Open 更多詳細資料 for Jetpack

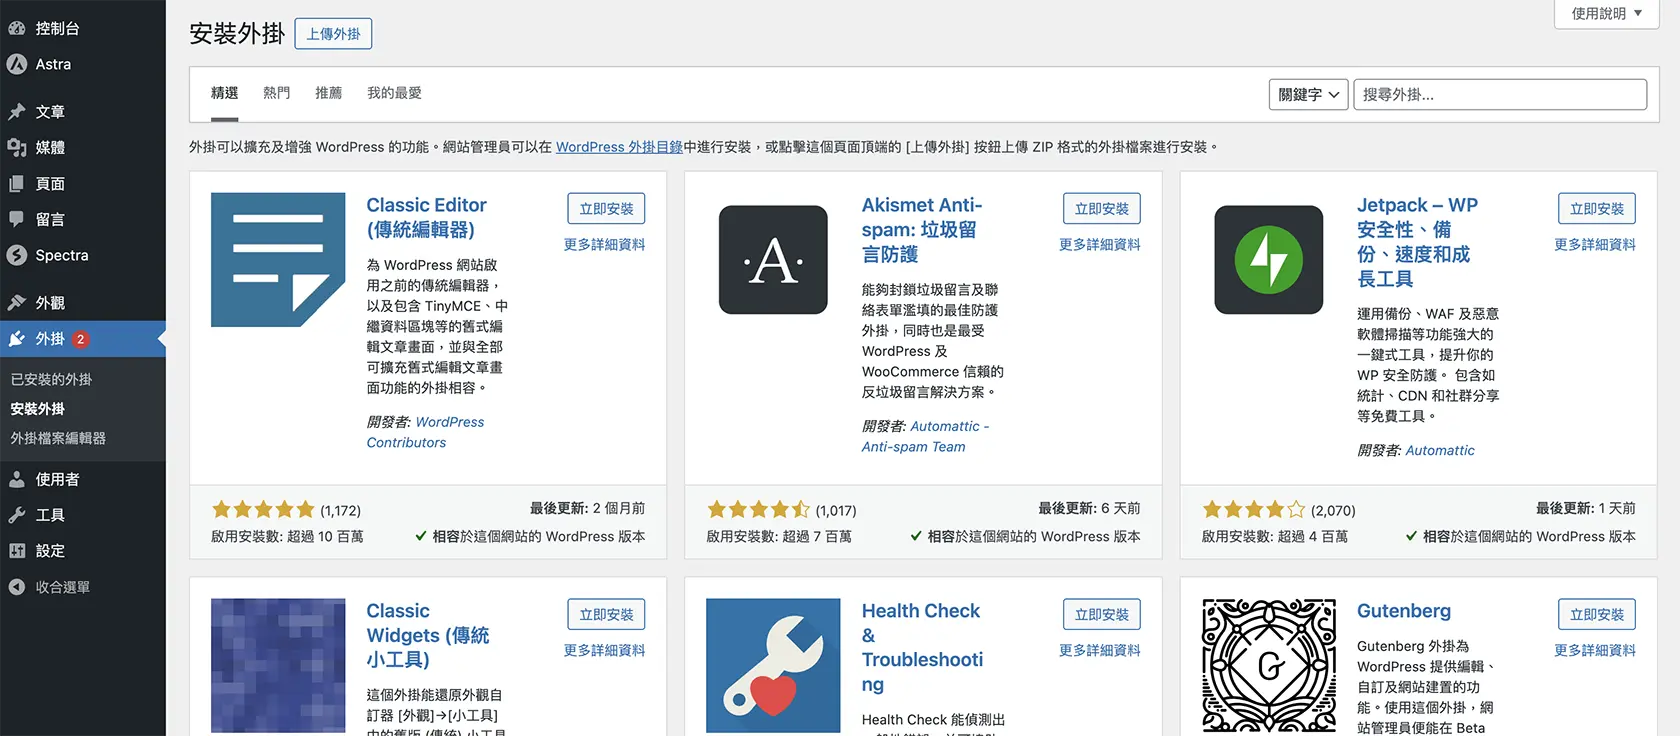1595,245
